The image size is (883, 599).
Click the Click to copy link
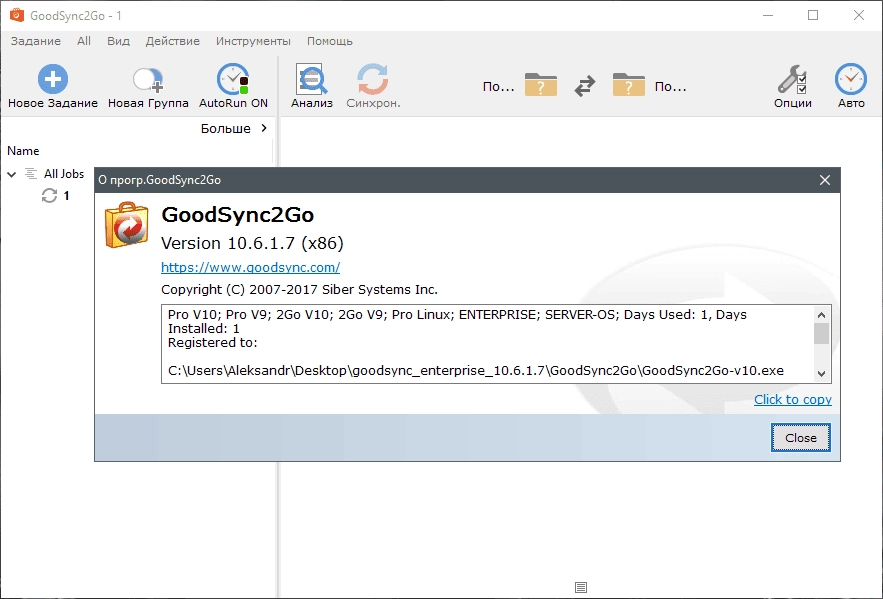[793, 400]
